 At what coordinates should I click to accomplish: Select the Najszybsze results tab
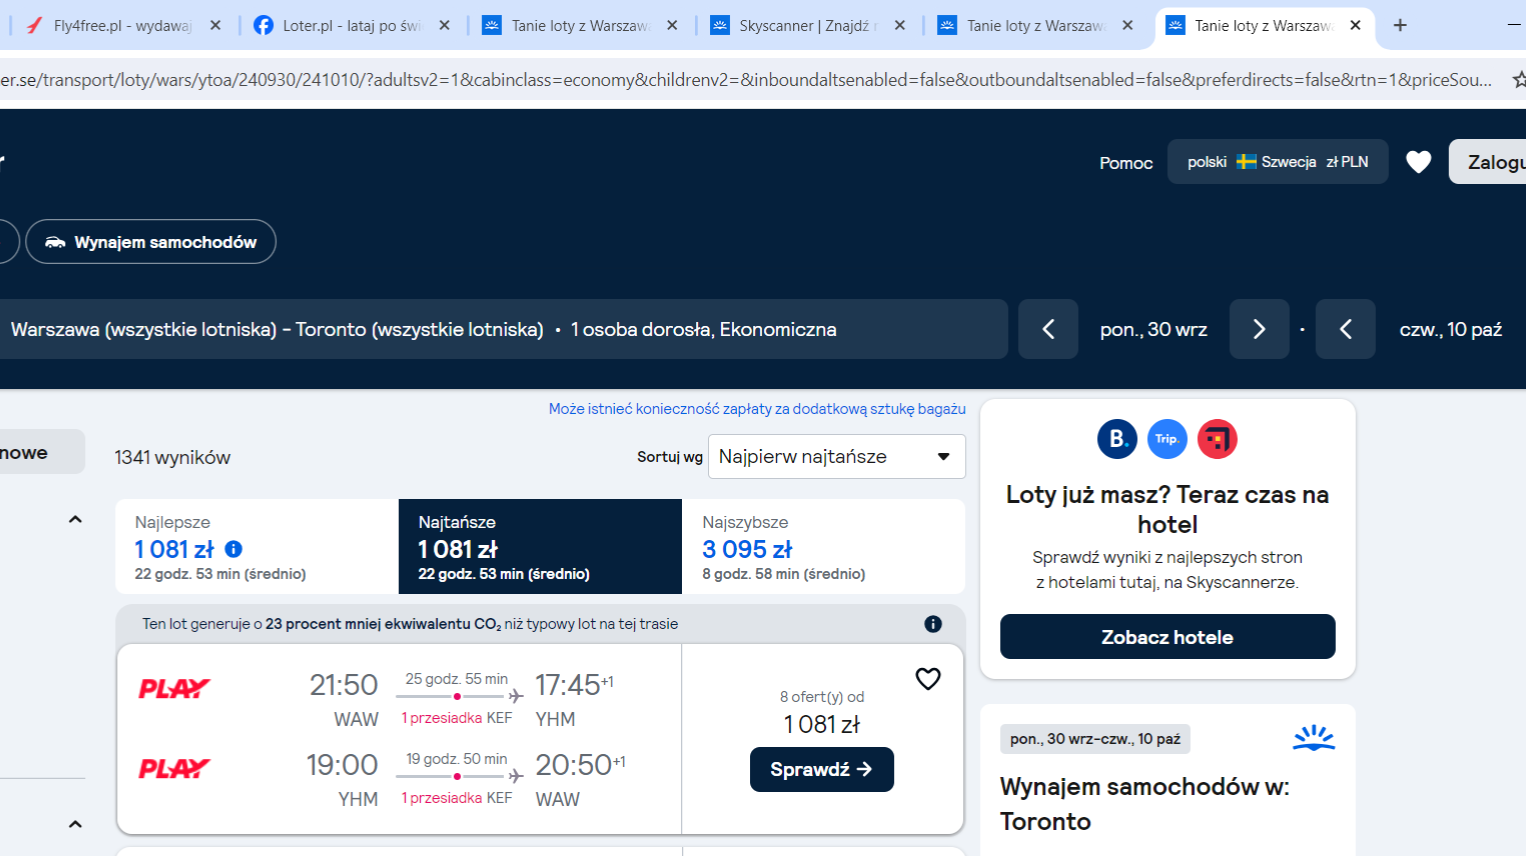tap(823, 547)
